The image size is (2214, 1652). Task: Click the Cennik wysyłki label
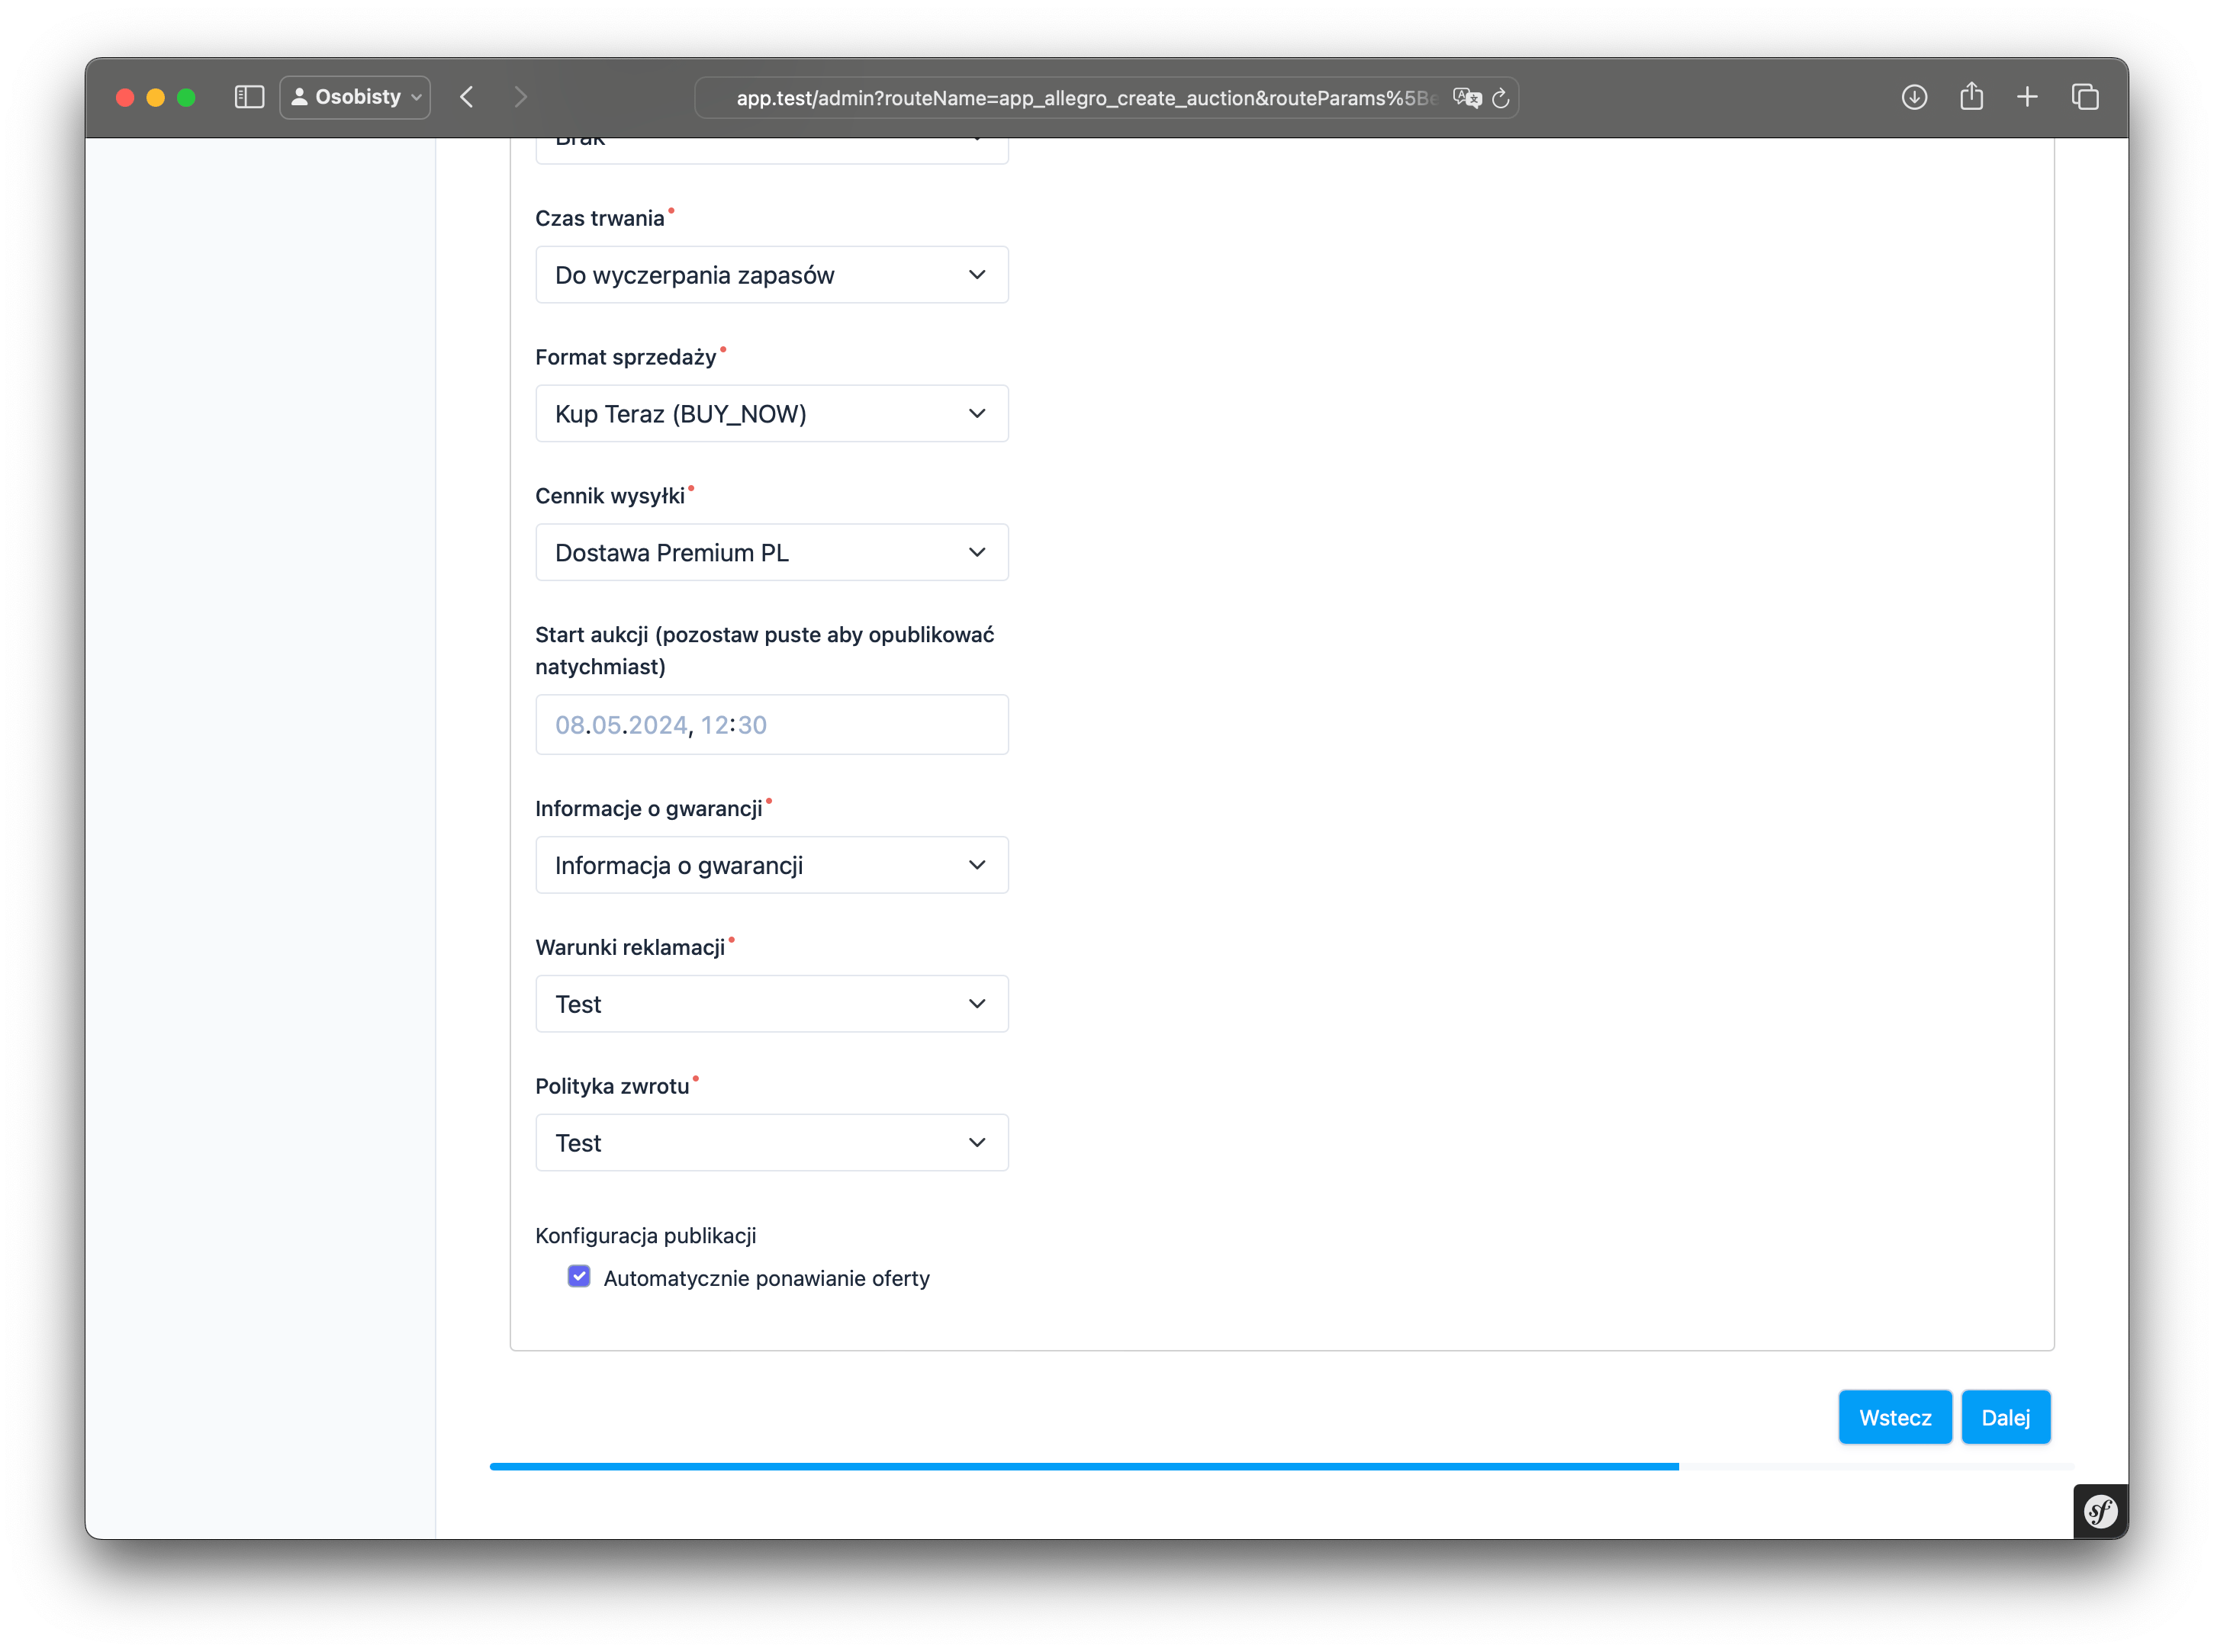(x=609, y=496)
